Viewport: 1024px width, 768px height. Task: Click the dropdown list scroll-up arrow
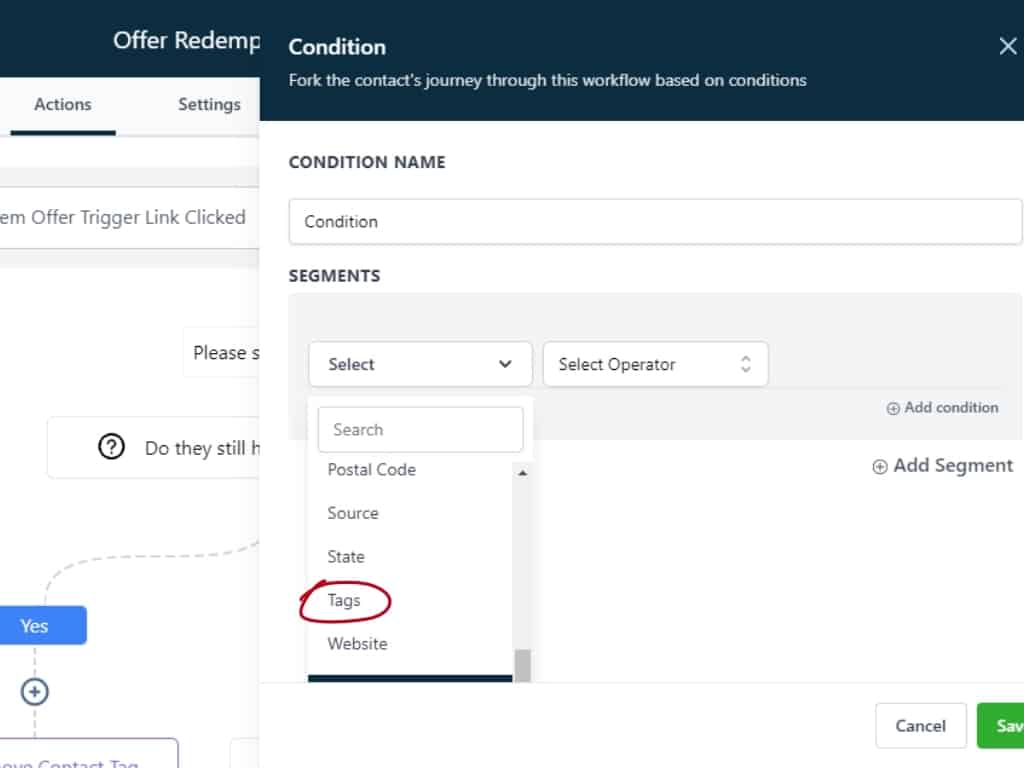(522, 473)
